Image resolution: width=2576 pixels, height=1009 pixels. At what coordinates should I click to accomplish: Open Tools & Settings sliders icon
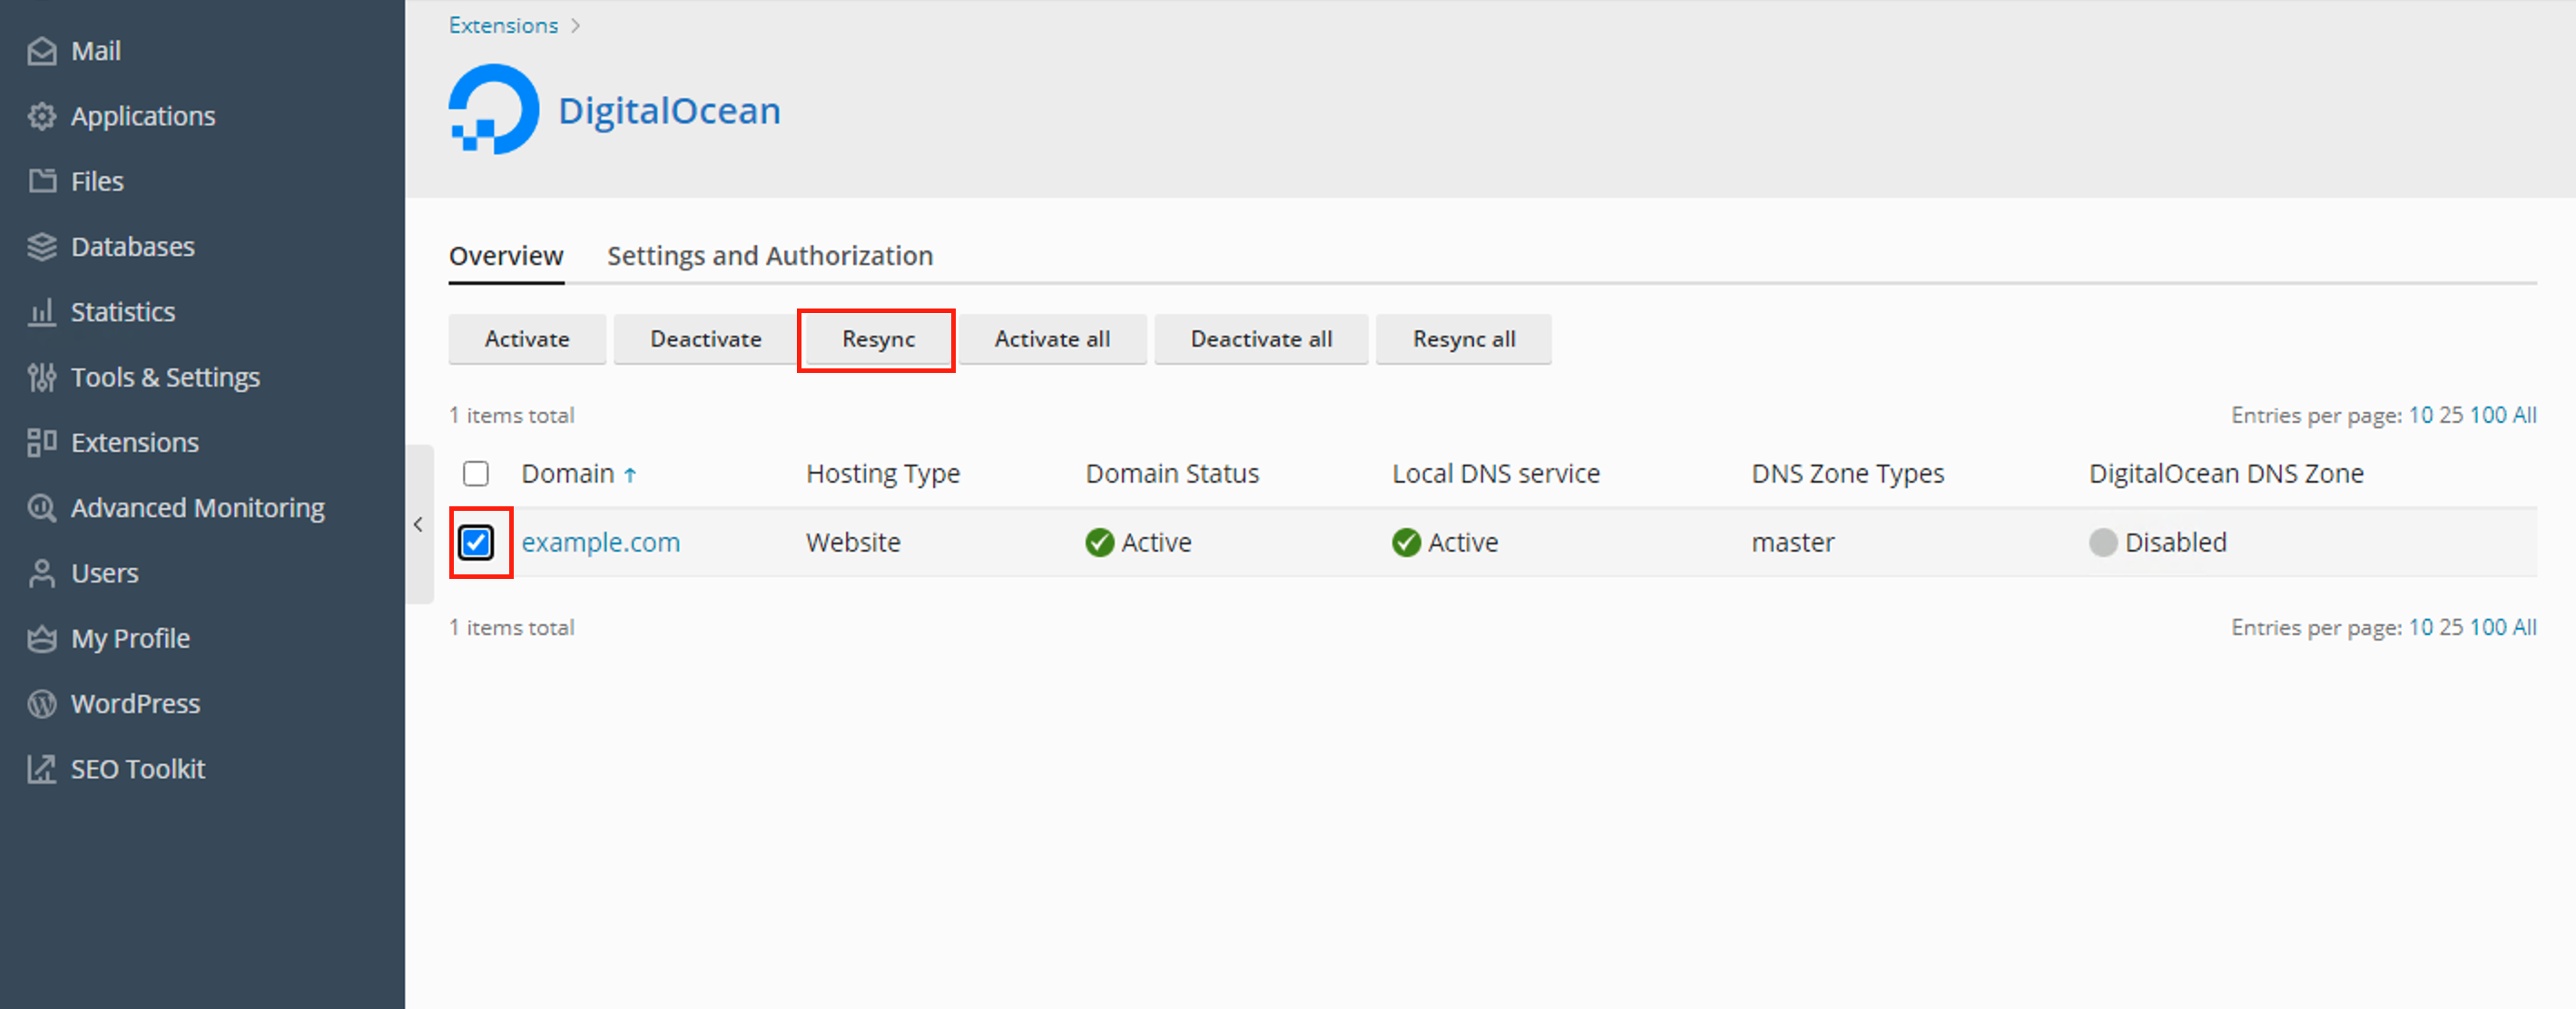(x=42, y=377)
